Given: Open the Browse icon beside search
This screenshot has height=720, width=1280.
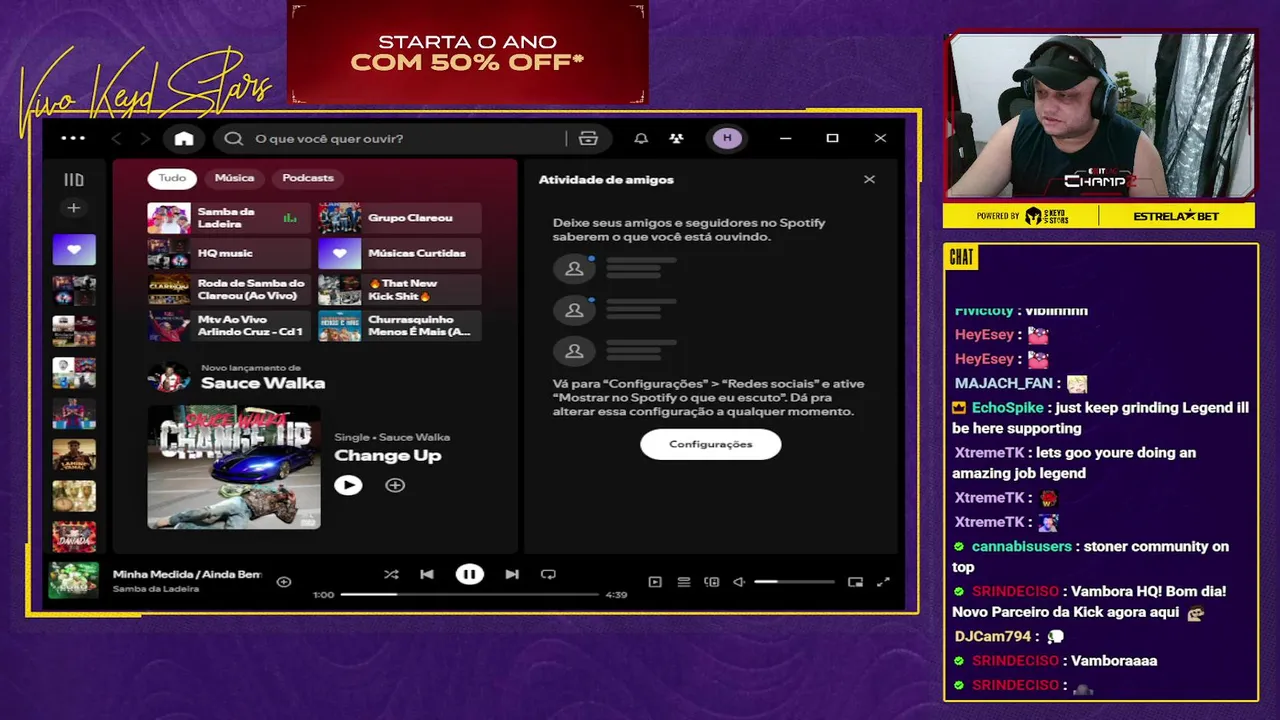Looking at the screenshot, I should point(588,138).
